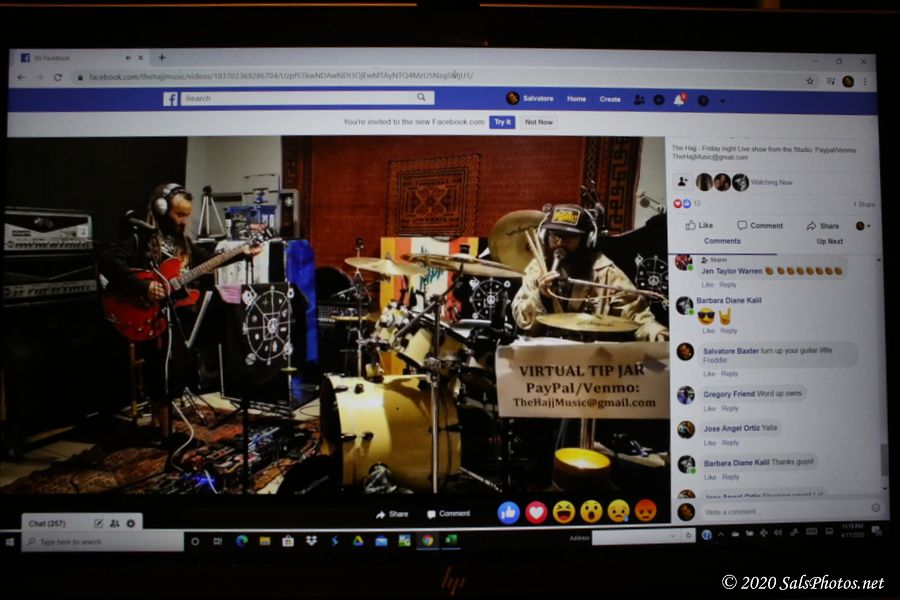Image resolution: width=900 pixels, height=600 pixels.
Task: Open Messenger from the Facebook header
Action: click(659, 99)
